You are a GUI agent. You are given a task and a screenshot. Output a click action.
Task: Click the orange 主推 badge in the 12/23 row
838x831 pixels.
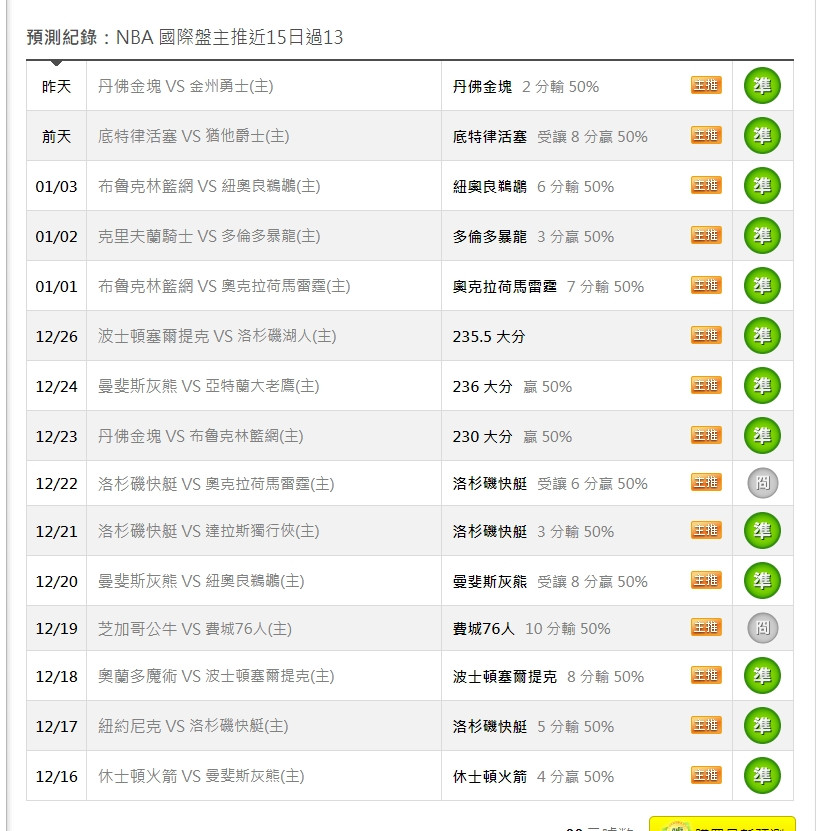coord(706,435)
